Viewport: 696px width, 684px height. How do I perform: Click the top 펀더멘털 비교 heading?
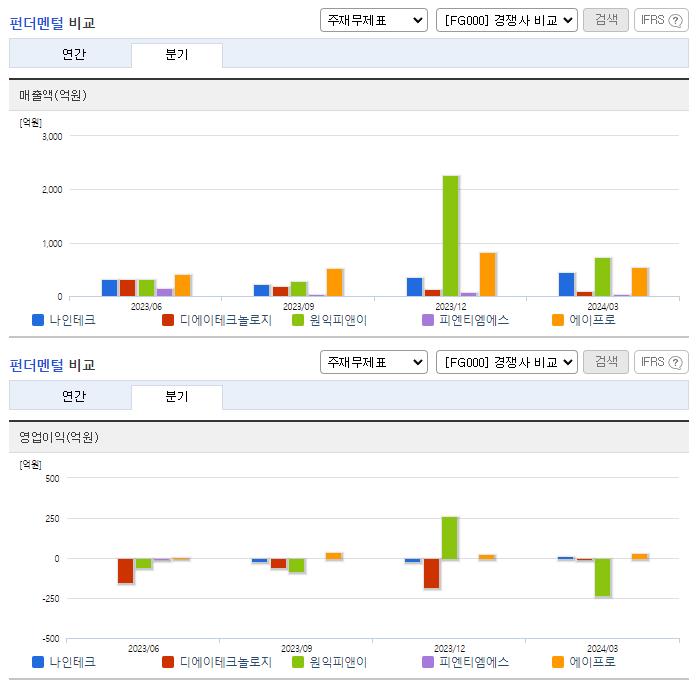[52, 23]
